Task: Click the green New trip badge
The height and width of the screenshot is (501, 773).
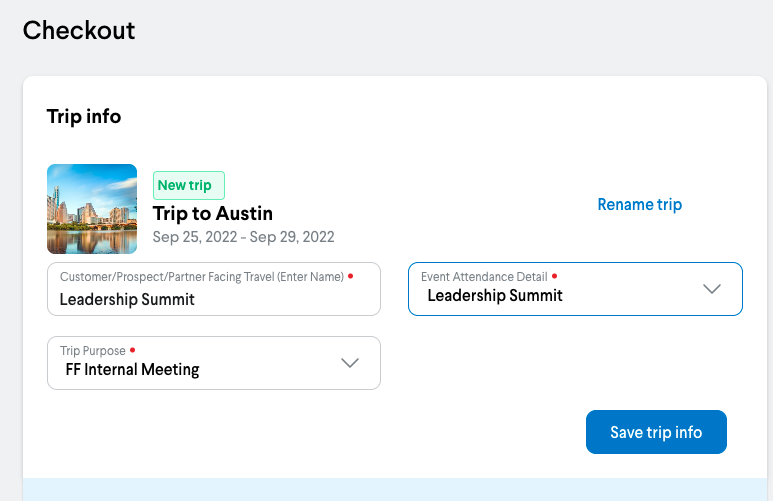Action: (x=189, y=185)
